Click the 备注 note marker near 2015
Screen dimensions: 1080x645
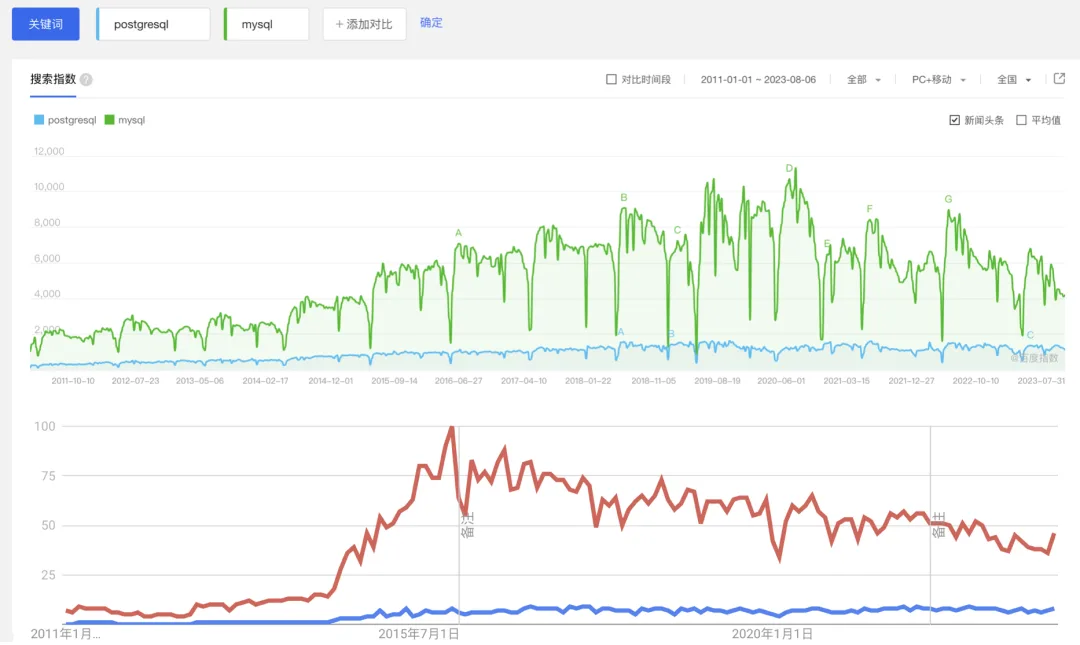(x=468, y=525)
